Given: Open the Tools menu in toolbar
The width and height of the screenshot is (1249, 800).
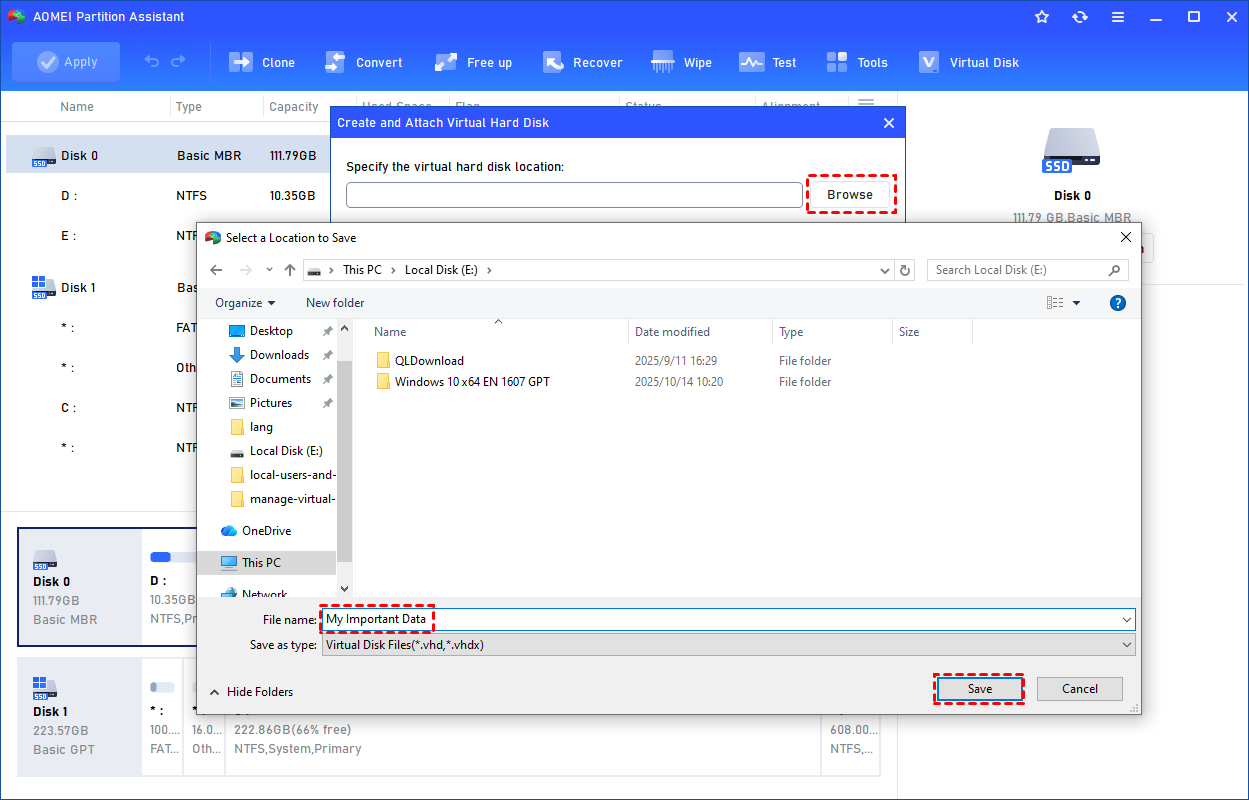Looking at the screenshot, I should 857,62.
